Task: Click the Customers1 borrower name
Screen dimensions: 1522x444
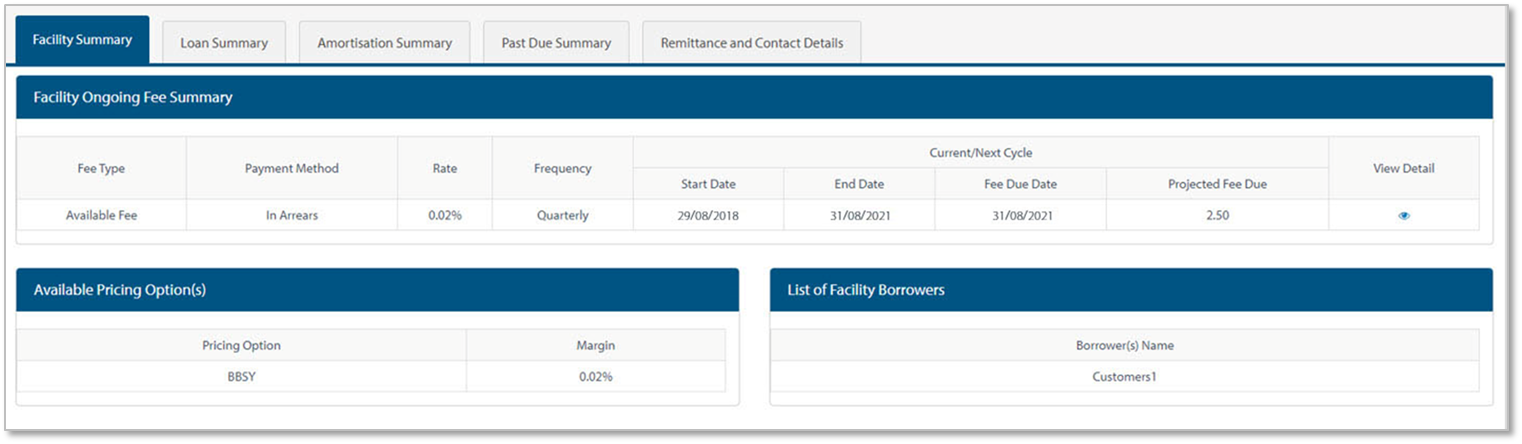Action: coord(1124,377)
